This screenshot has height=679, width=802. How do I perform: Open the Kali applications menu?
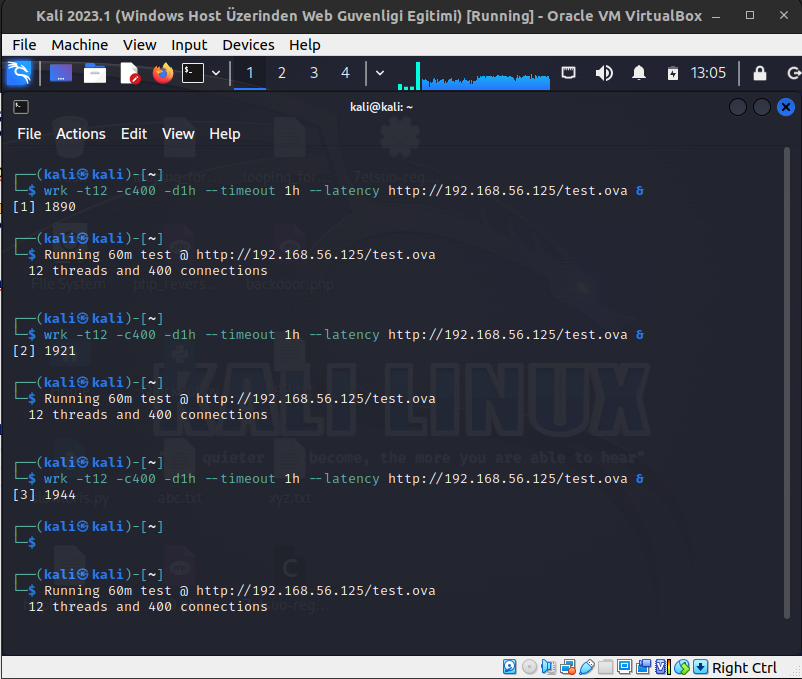19,73
